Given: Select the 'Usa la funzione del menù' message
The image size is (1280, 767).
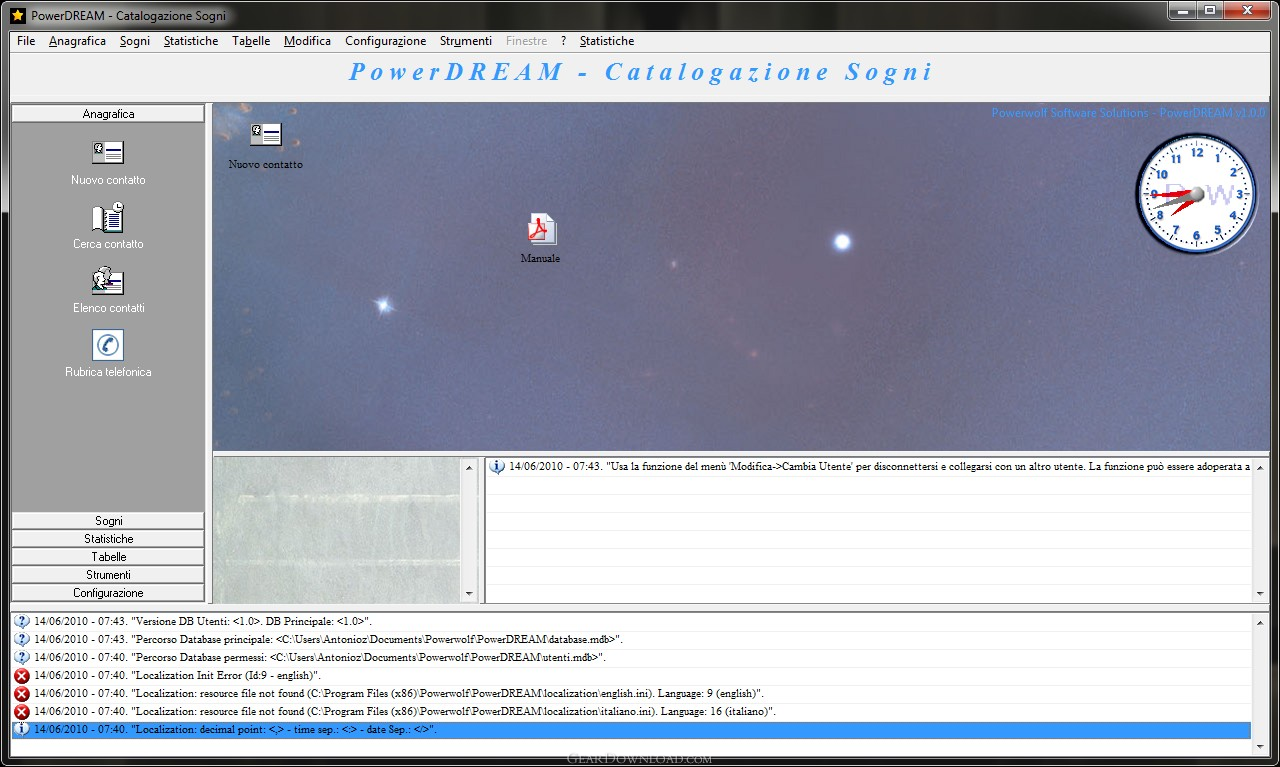Looking at the screenshot, I should [x=869, y=466].
